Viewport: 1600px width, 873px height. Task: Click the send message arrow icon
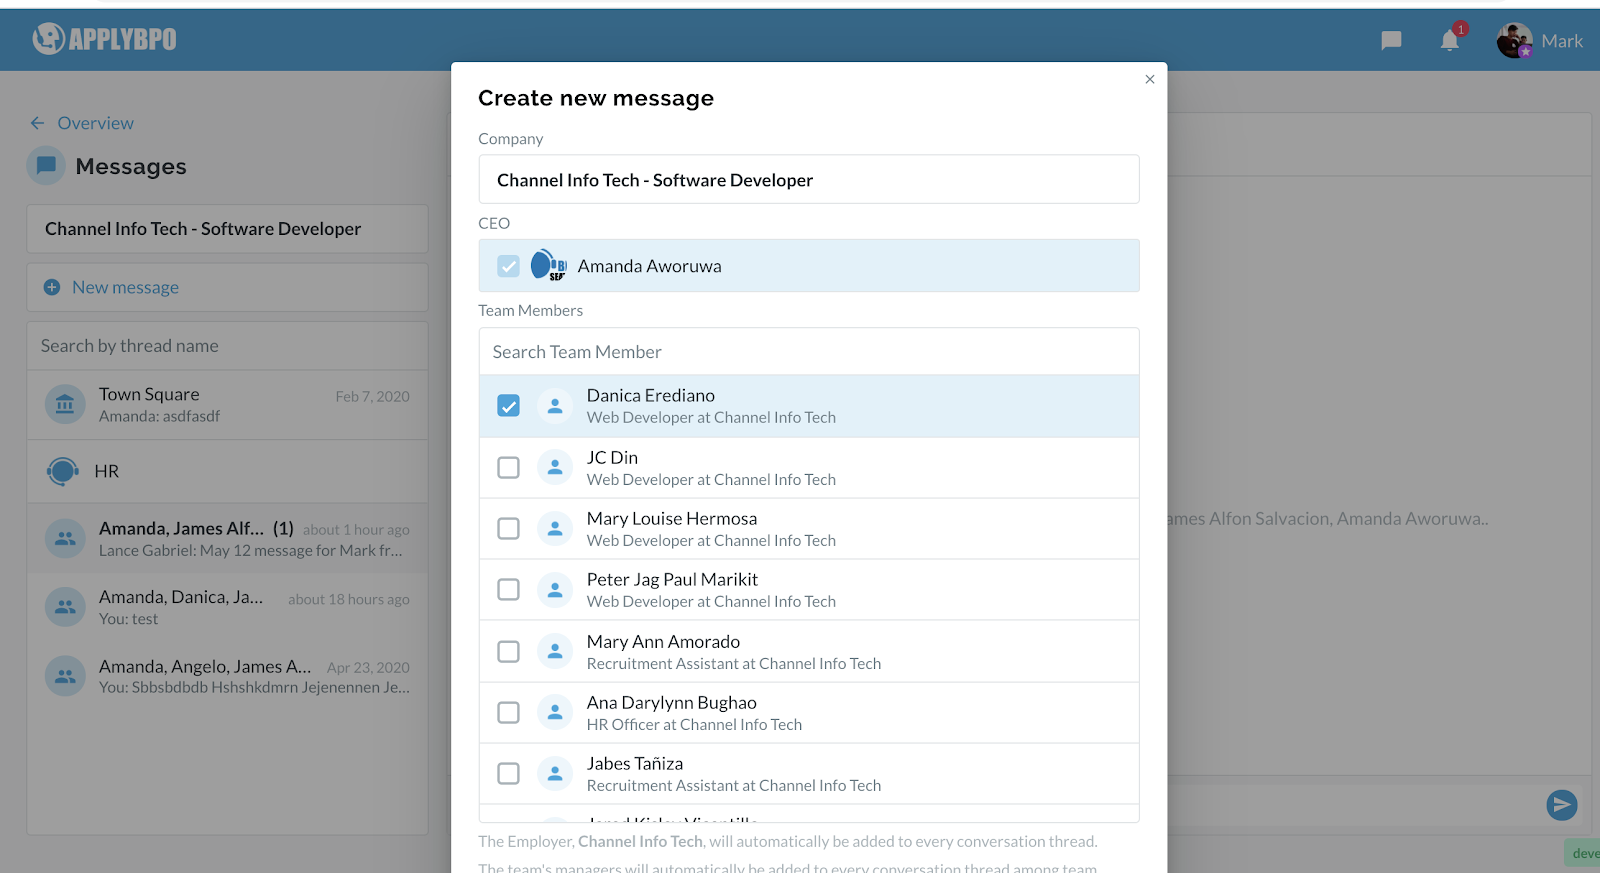[x=1561, y=804]
